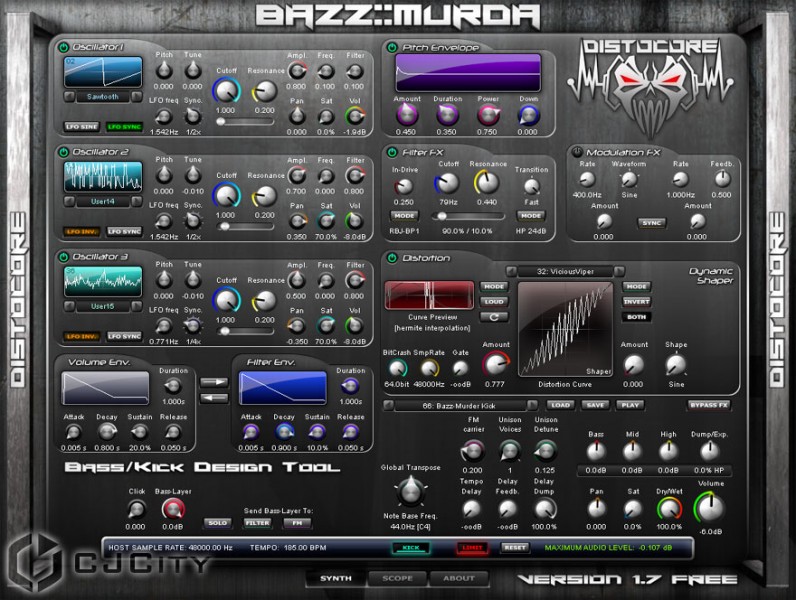Click the Oscillator 1 Sawtooth waveform display
Screen dimensions: 796x600
[103, 72]
